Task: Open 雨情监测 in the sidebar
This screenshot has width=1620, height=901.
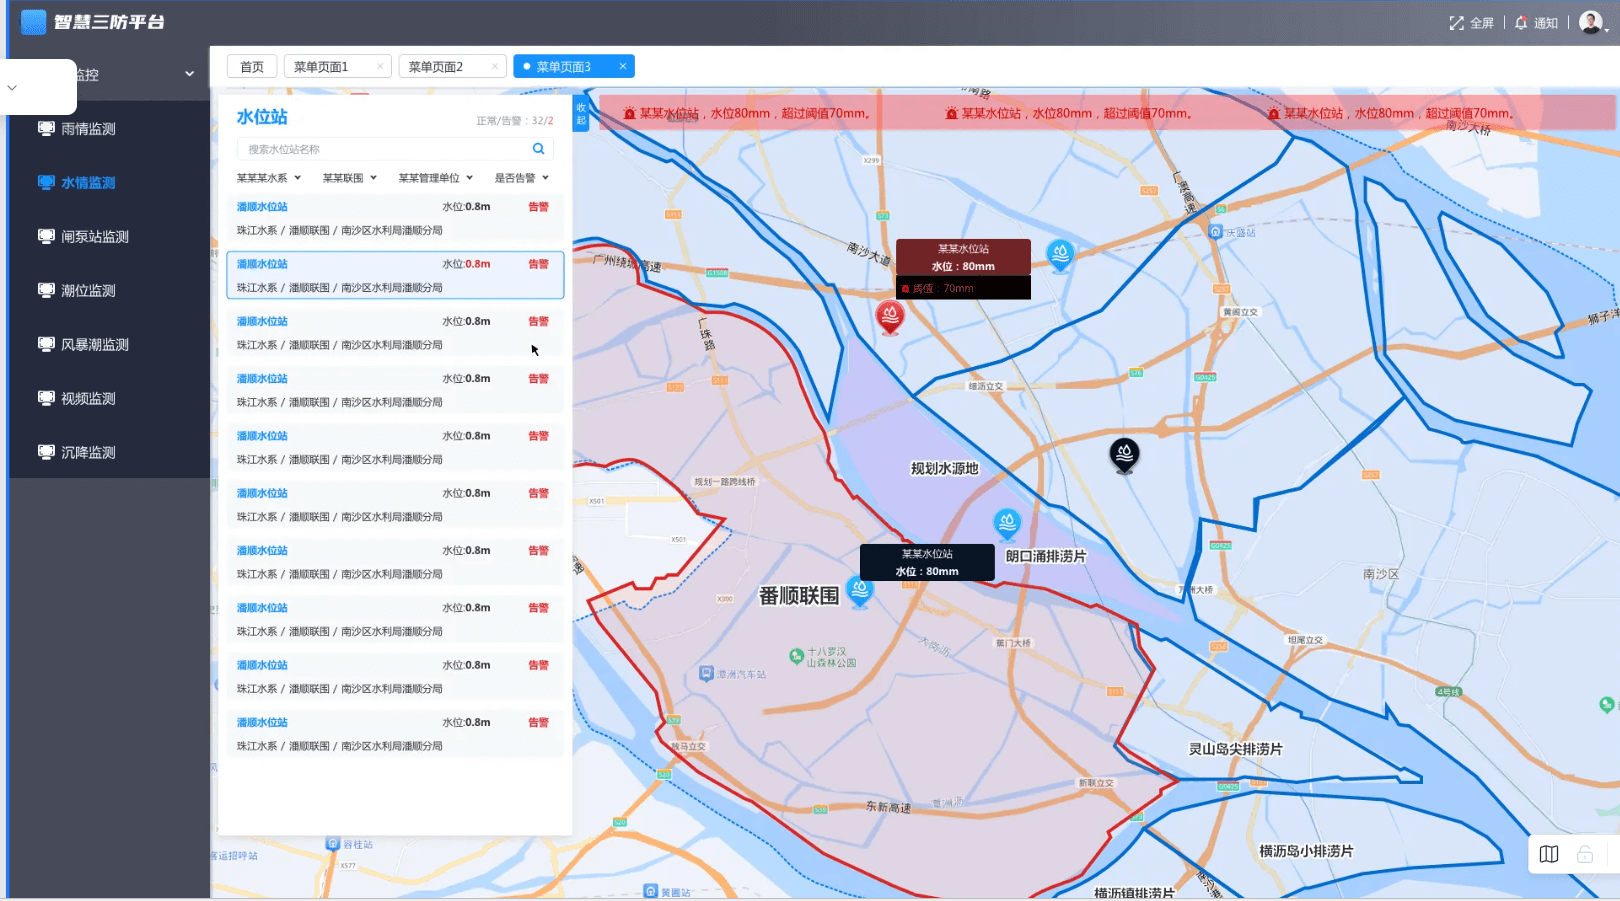Action: pos(88,129)
